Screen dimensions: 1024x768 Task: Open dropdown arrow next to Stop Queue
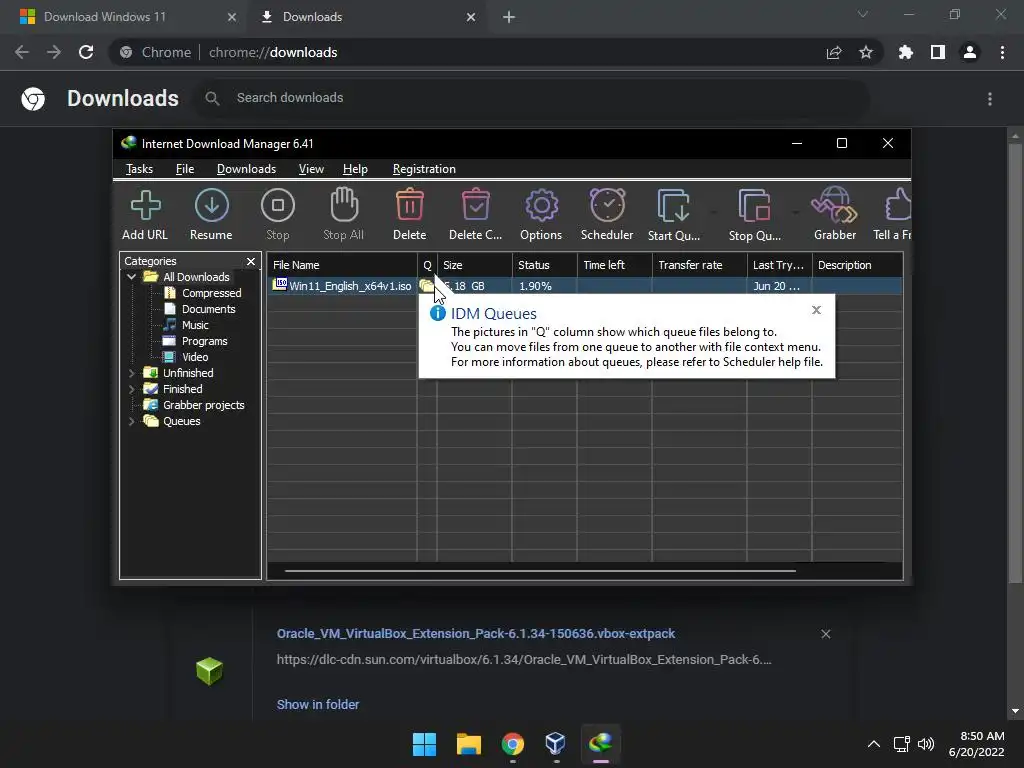(795, 212)
